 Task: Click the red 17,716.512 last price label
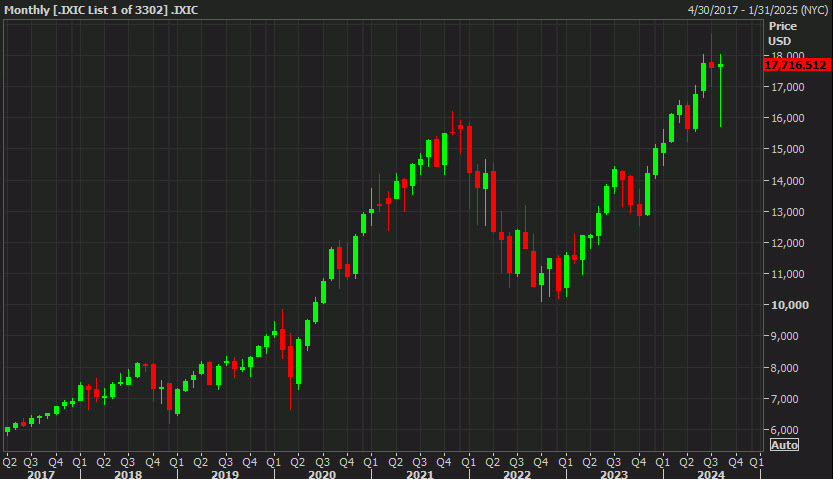796,65
